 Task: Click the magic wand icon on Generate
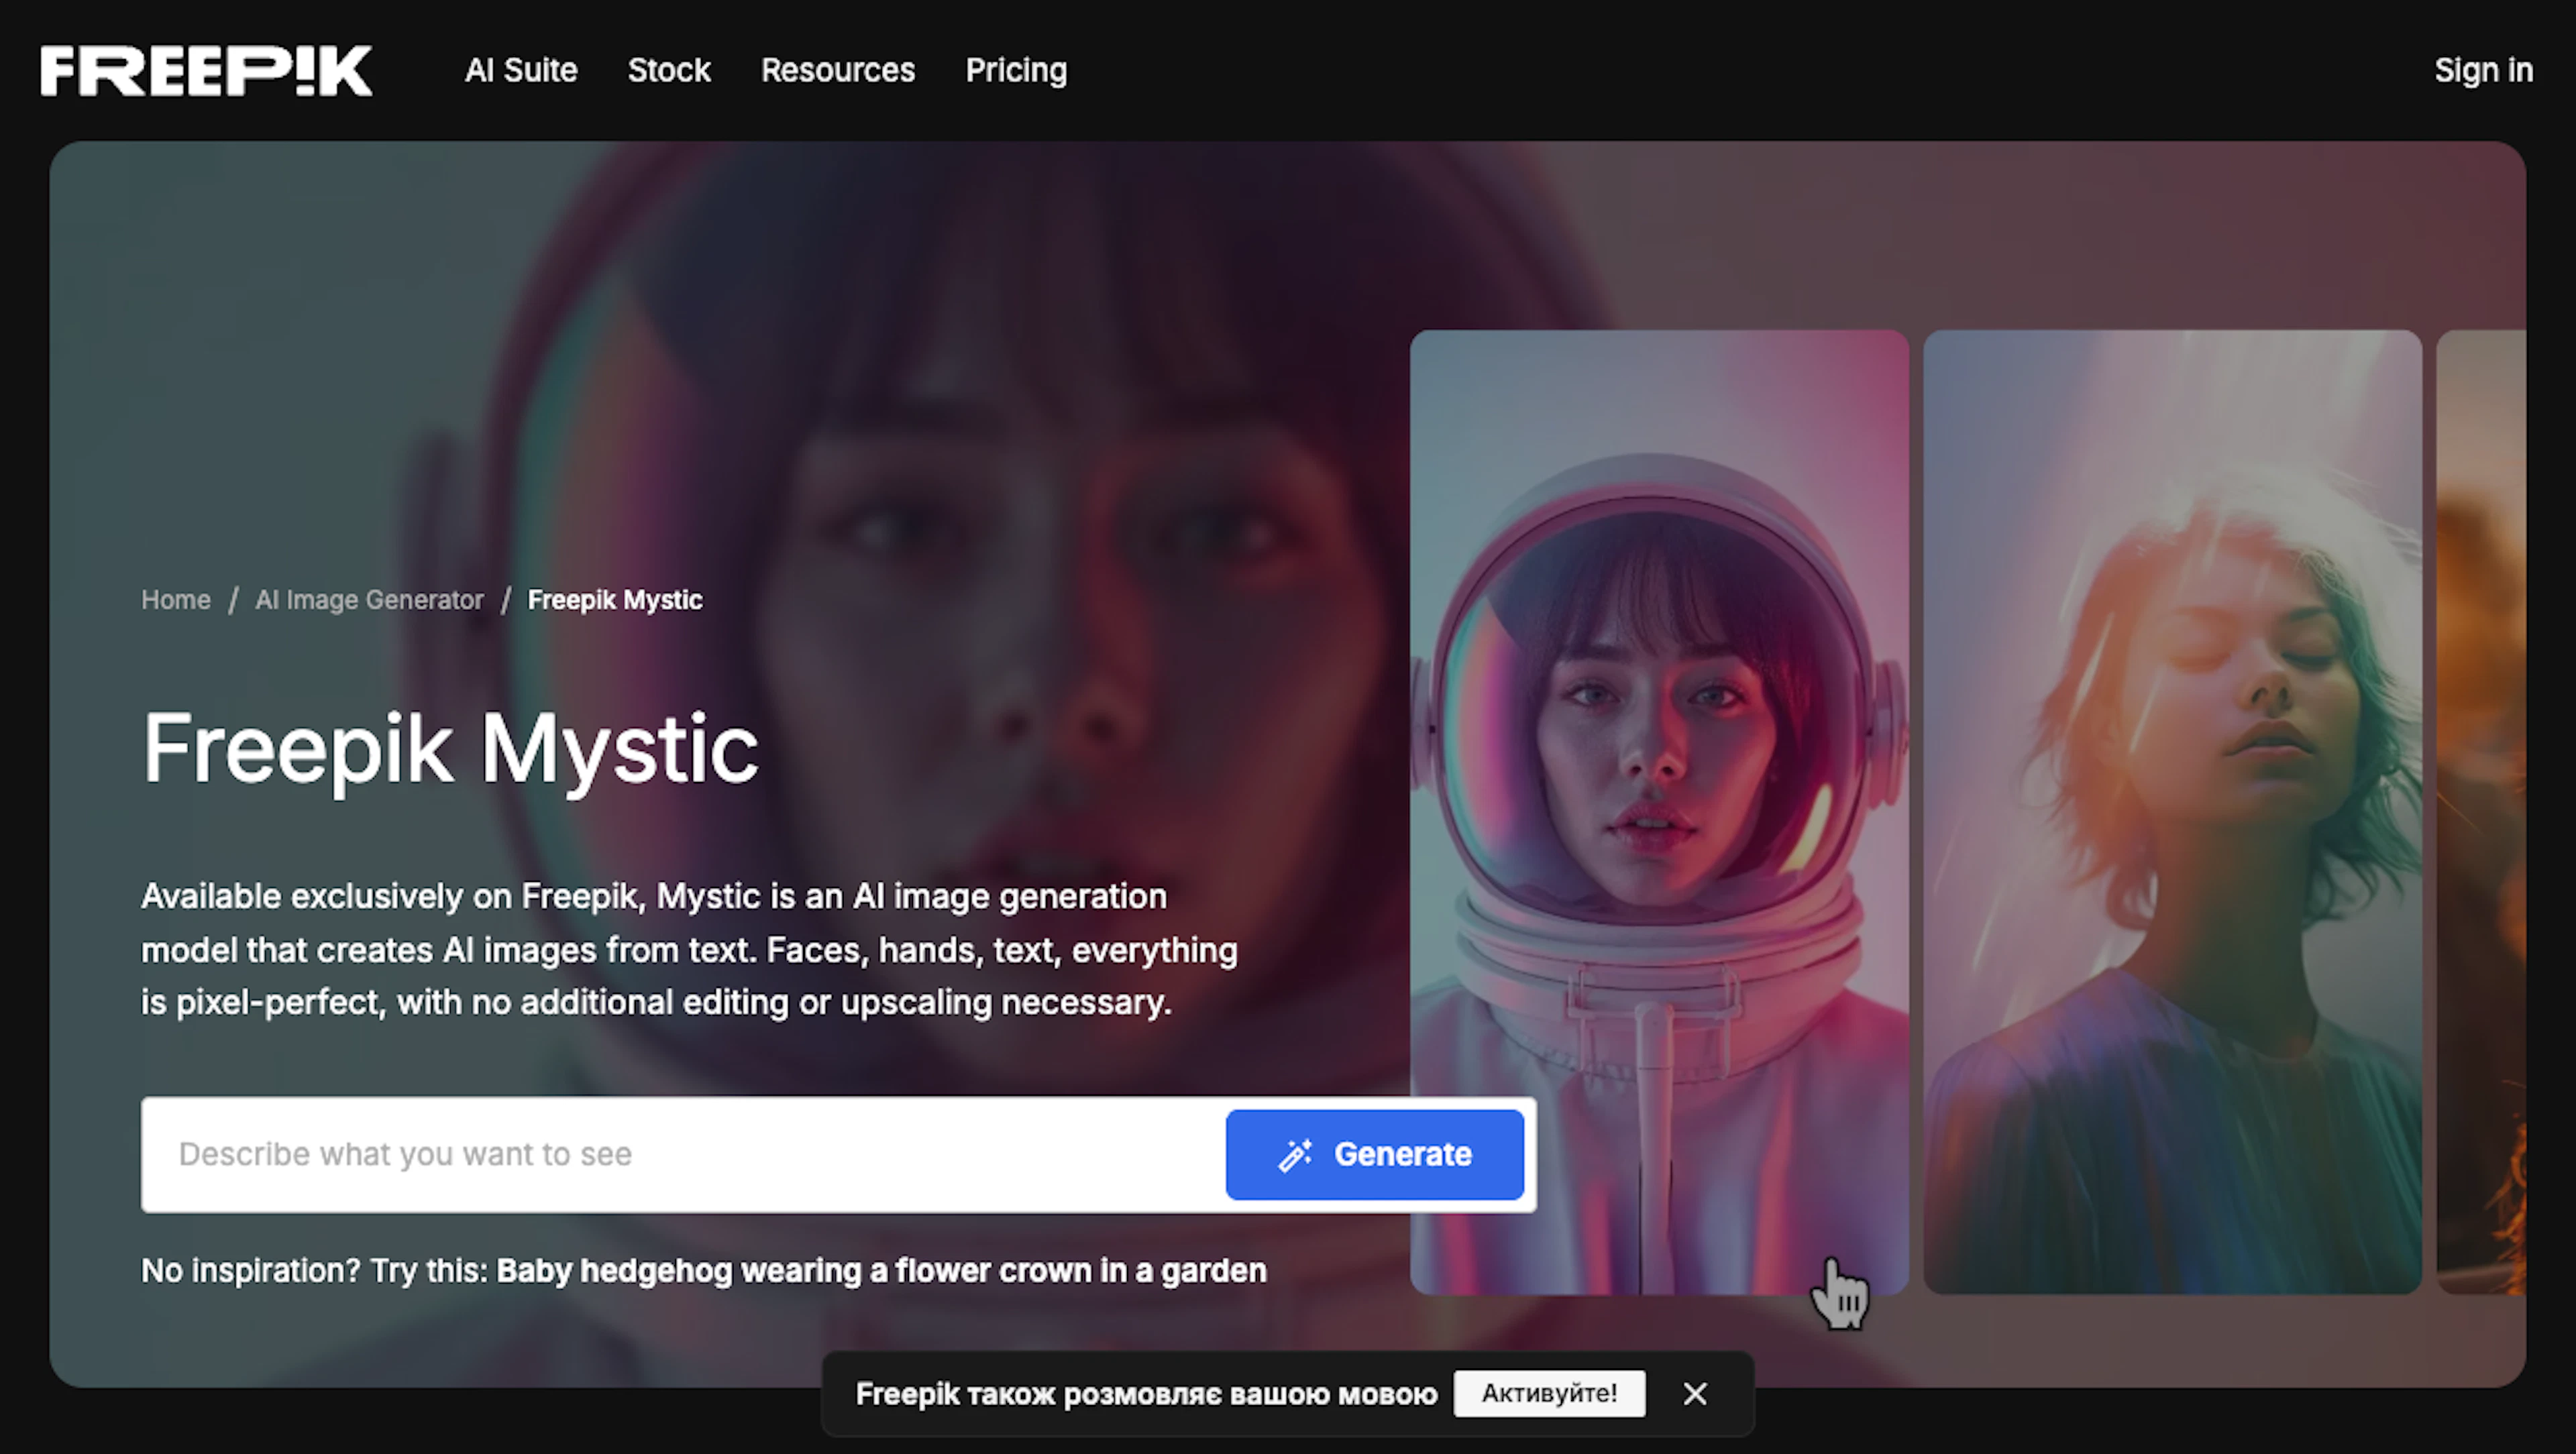(1296, 1154)
